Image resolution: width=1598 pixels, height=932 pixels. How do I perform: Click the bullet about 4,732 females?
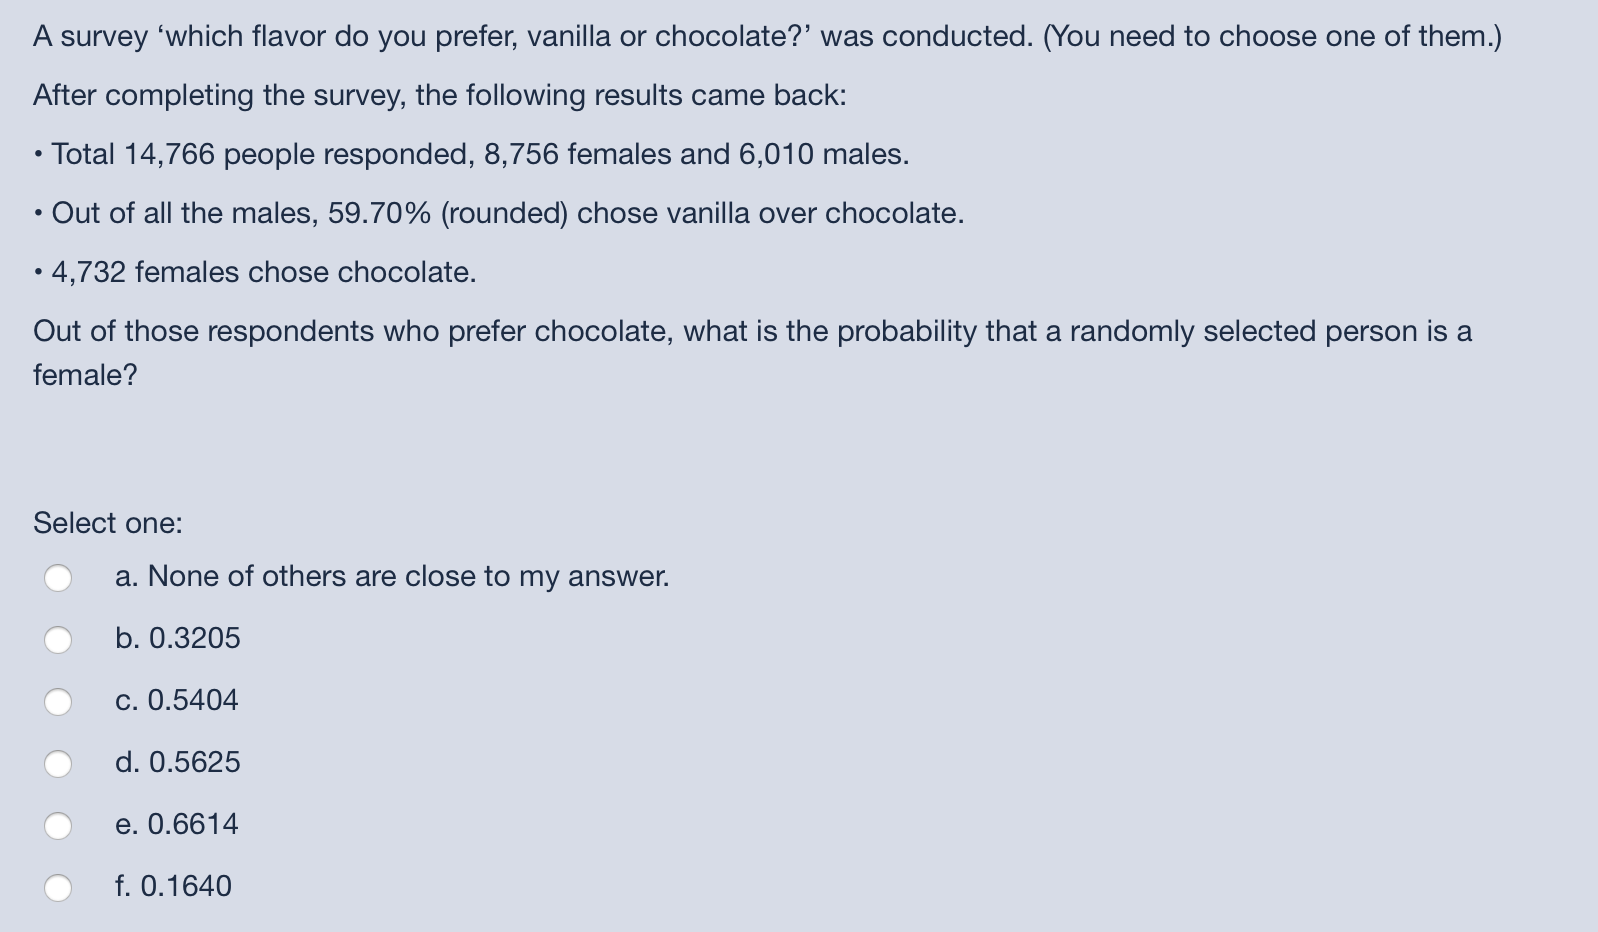click(x=254, y=271)
